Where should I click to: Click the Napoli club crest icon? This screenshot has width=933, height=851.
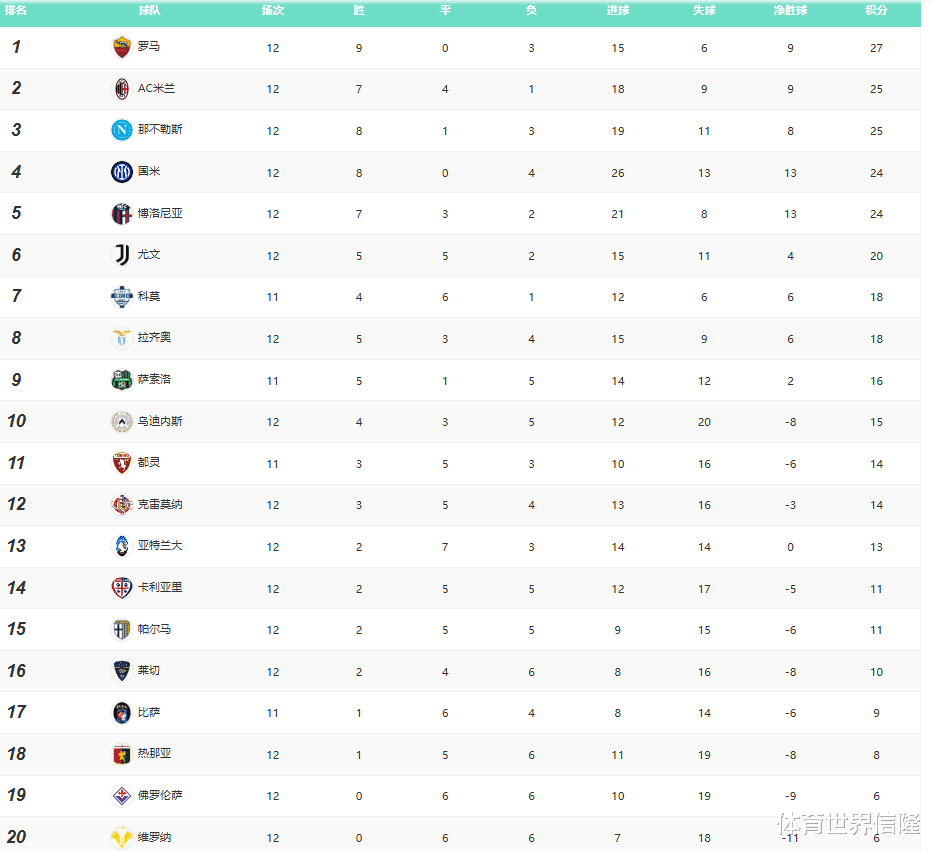pos(121,130)
